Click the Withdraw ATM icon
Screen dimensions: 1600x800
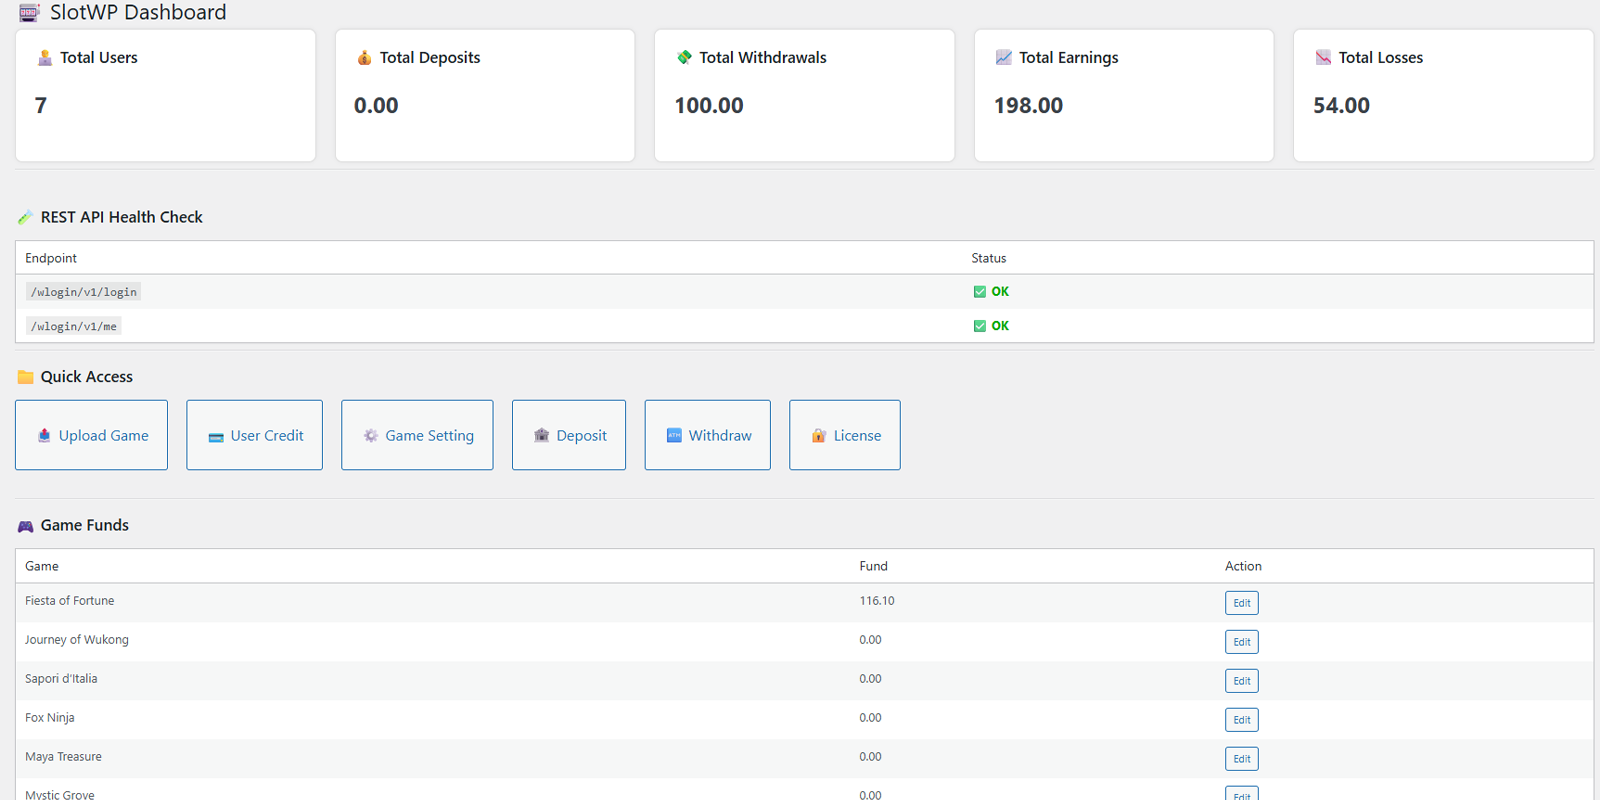674,436
